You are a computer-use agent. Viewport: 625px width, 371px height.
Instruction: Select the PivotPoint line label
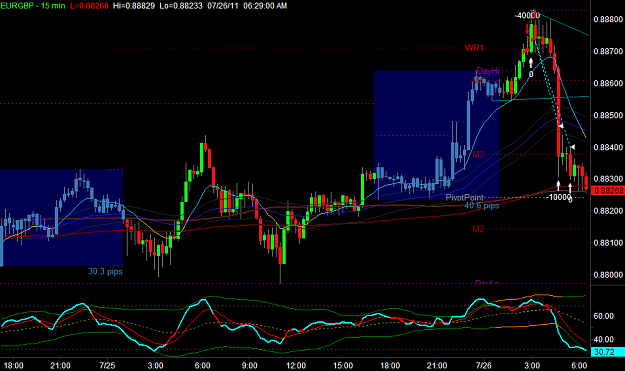pyautogui.click(x=464, y=197)
